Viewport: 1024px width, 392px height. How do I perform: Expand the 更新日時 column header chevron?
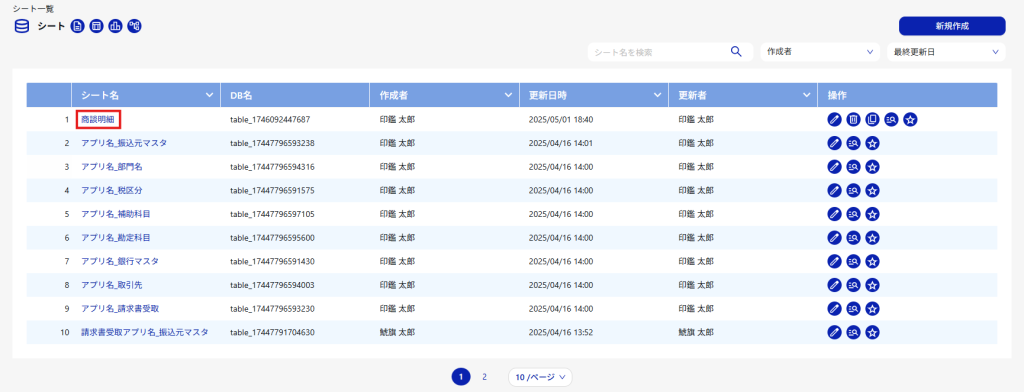658,95
